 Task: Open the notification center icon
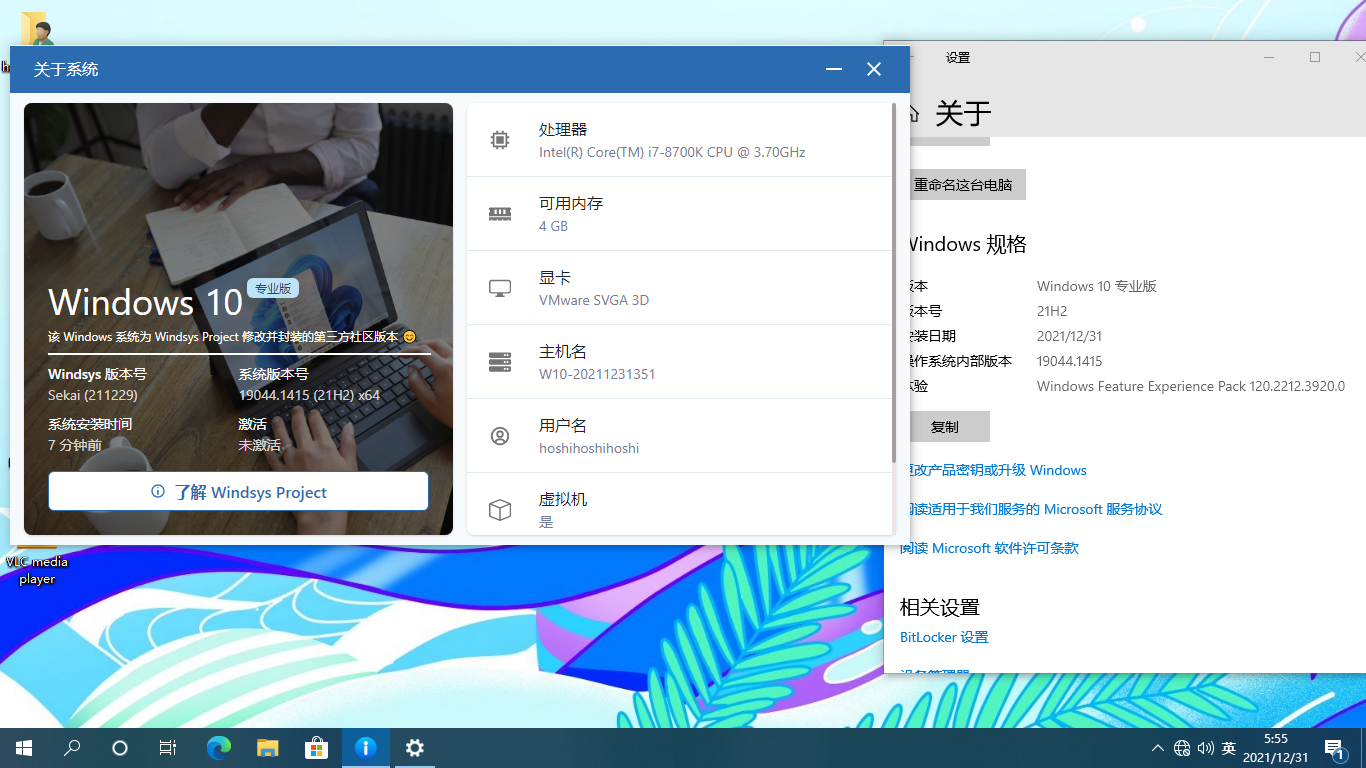(1334, 748)
